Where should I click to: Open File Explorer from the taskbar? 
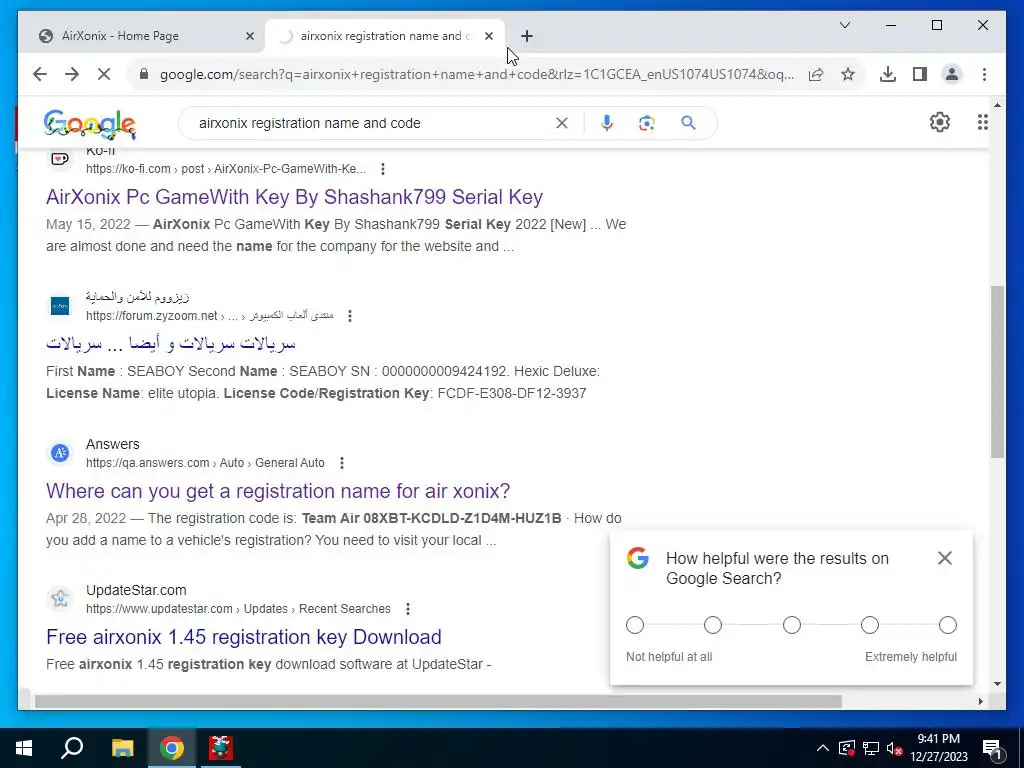[122, 748]
